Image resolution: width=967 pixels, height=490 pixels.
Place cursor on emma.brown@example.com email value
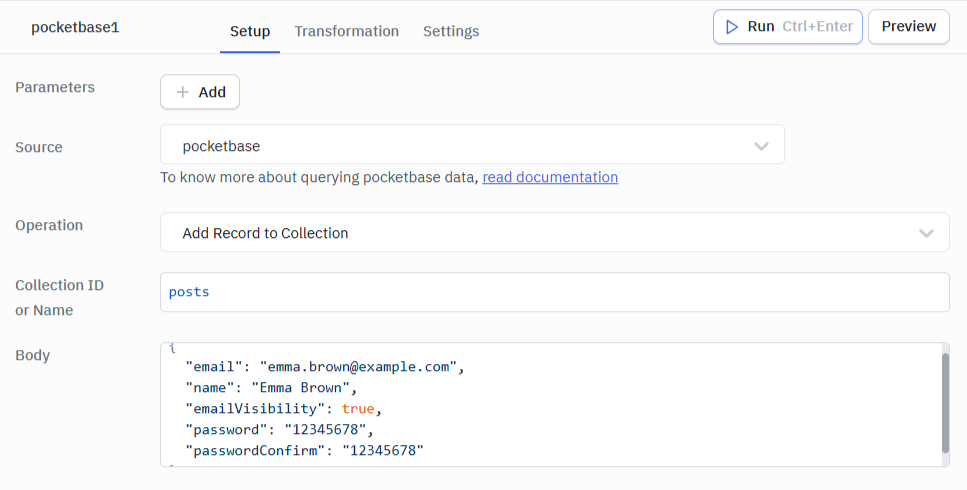tap(362, 367)
